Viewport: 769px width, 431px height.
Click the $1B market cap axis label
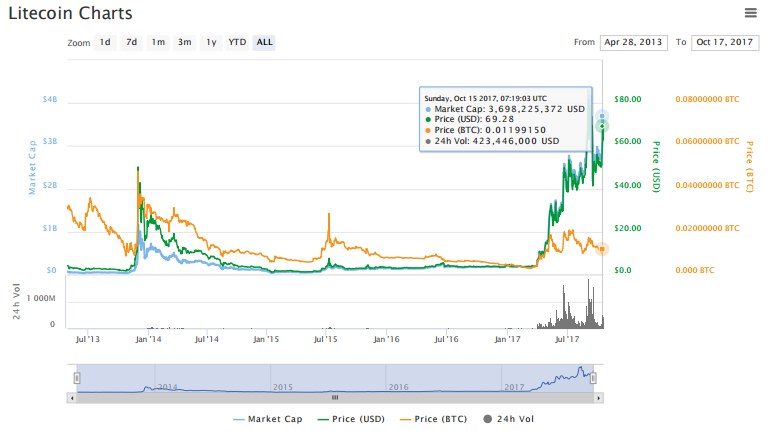tap(50, 228)
